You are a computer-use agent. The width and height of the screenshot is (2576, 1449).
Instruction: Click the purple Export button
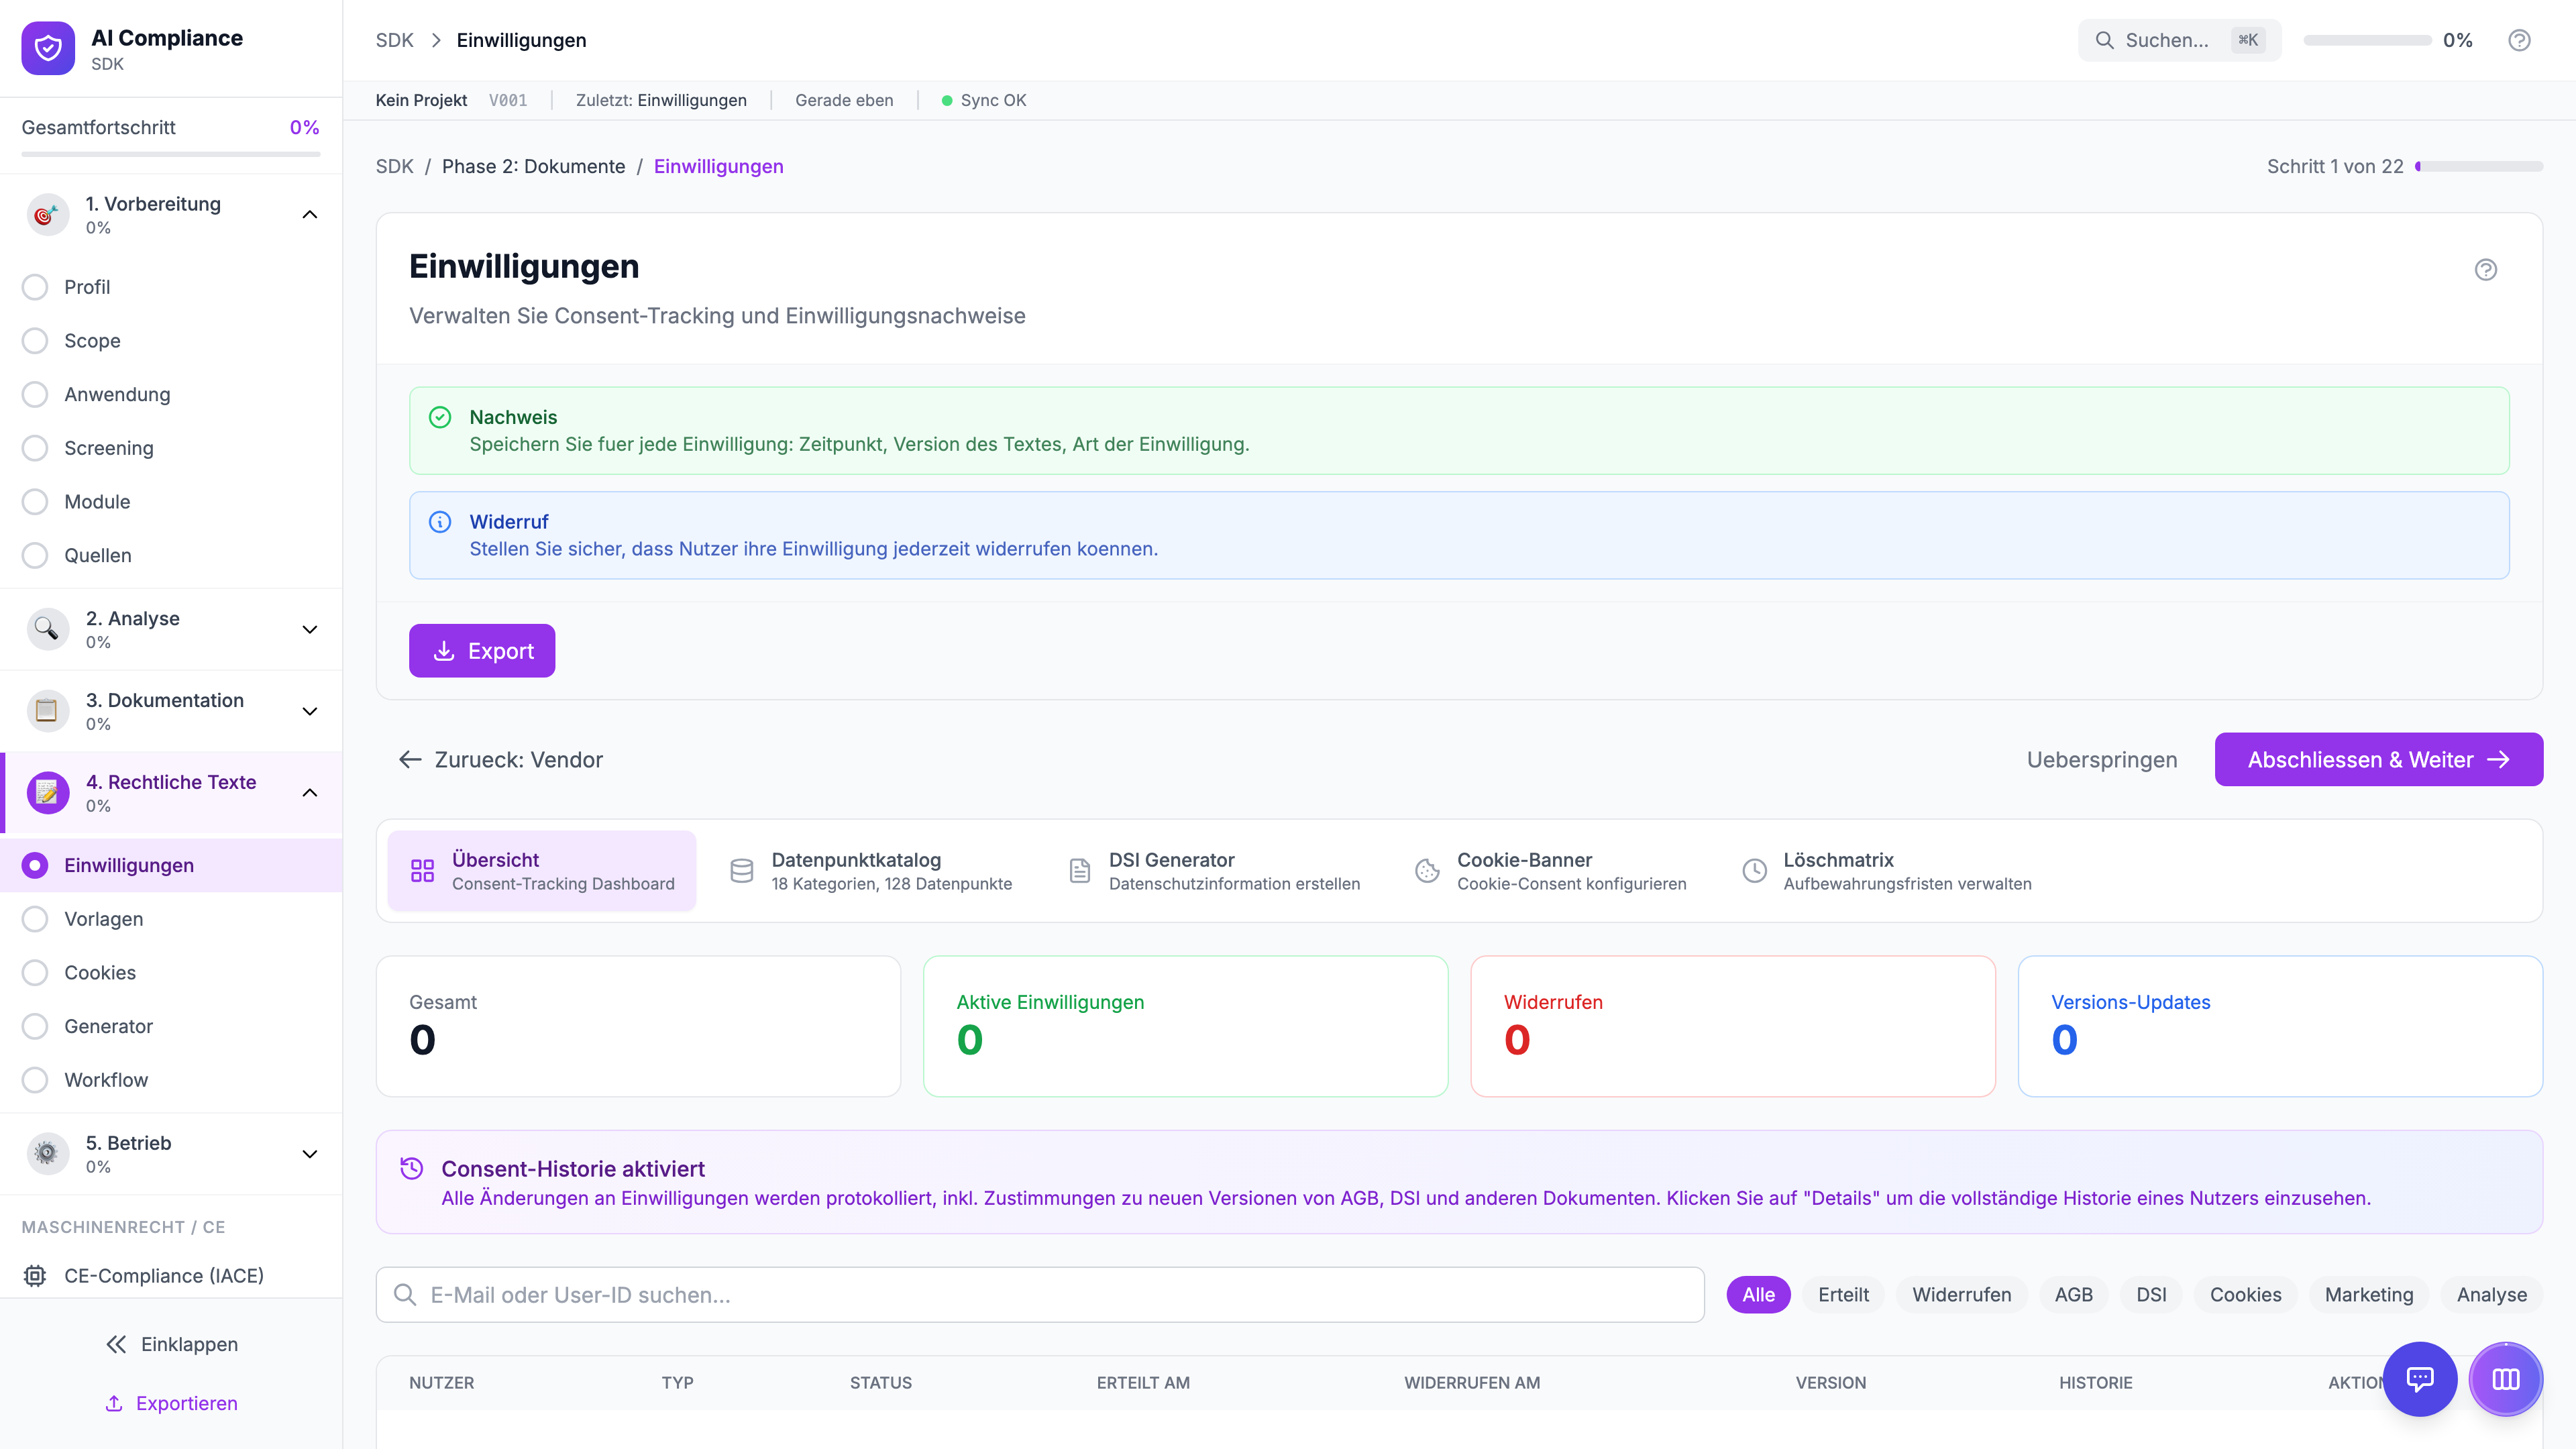[x=481, y=651]
